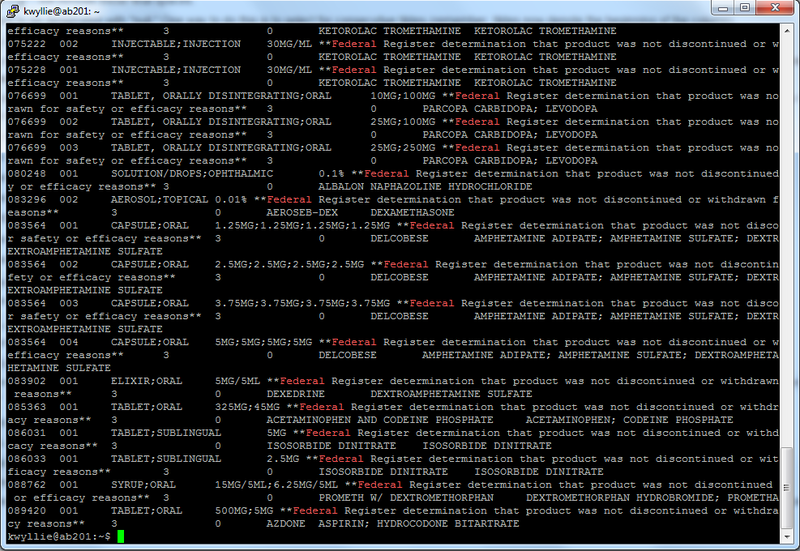Image resolution: width=800 pixels, height=551 pixels.
Task: Click the kwyllie@ab201:~$ shell prompt
Action: pyautogui.click(x=59, y=537)
